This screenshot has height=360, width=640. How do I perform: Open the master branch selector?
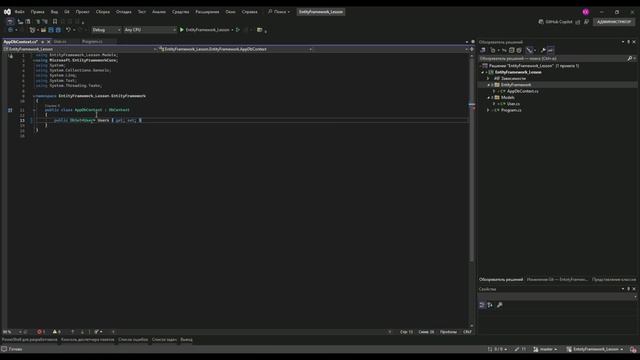pyautogui.click(x=545, y=349)
